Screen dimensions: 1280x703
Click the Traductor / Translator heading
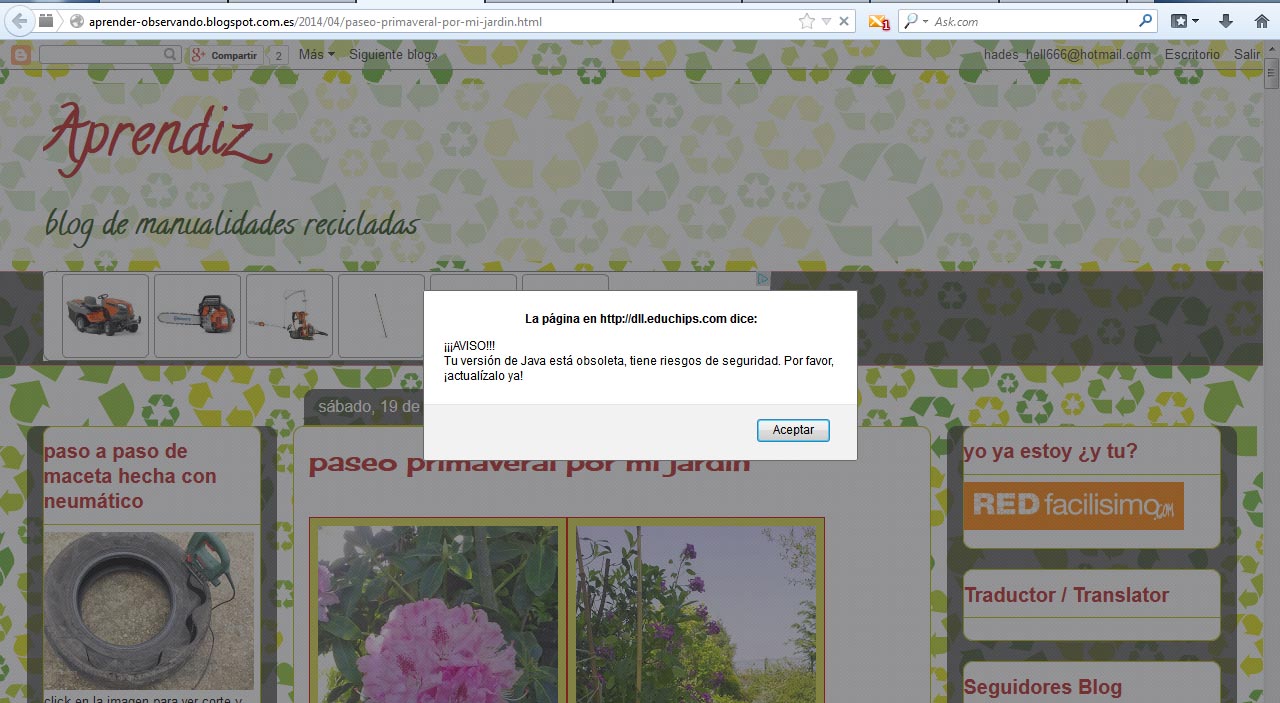tap(1066, 595)
